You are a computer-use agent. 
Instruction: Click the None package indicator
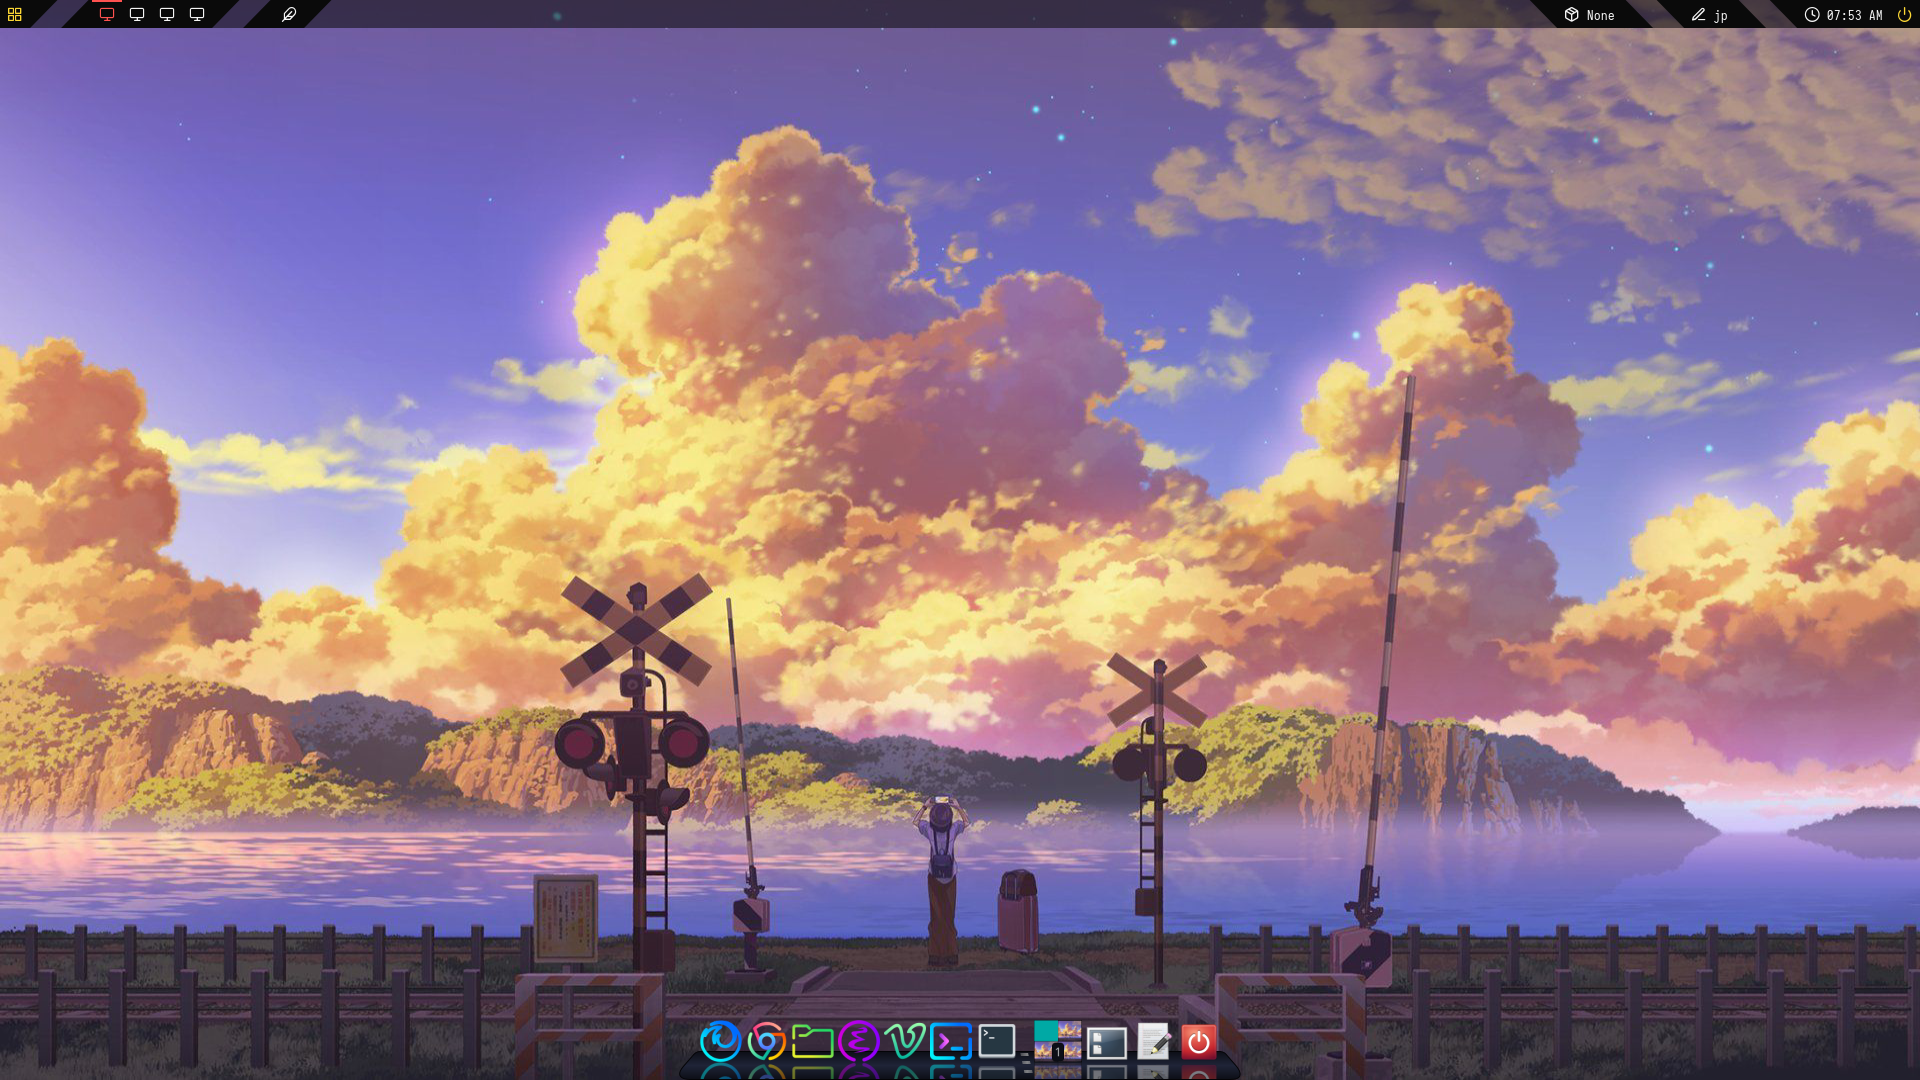pyautogui.click(x=1589, y=15)
